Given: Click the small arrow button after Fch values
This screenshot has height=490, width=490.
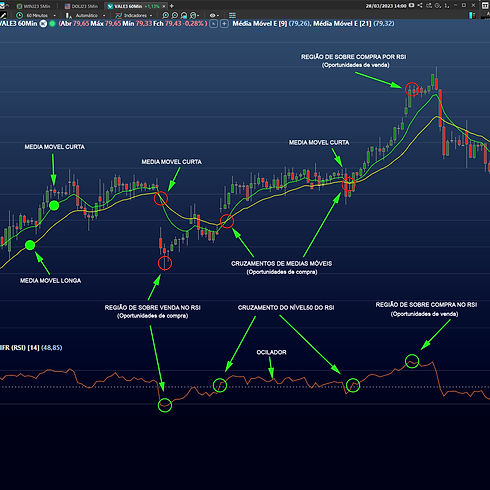Looking at the screenshot, I should [x=214, y=24].
